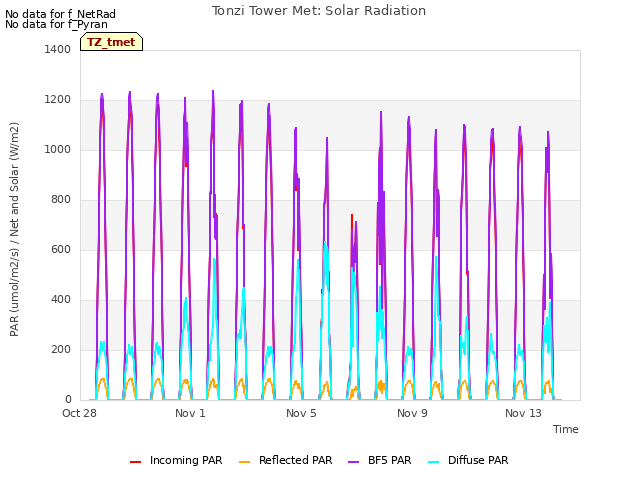Click the Nov 5 x-axis tick label
The image size is (640, 480).
coord(301,413)
